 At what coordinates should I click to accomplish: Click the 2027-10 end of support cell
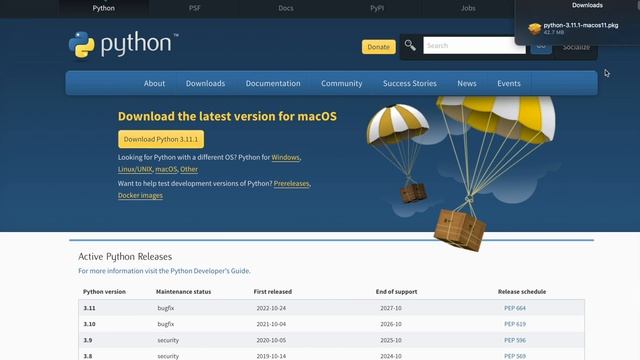coord(391,308)
